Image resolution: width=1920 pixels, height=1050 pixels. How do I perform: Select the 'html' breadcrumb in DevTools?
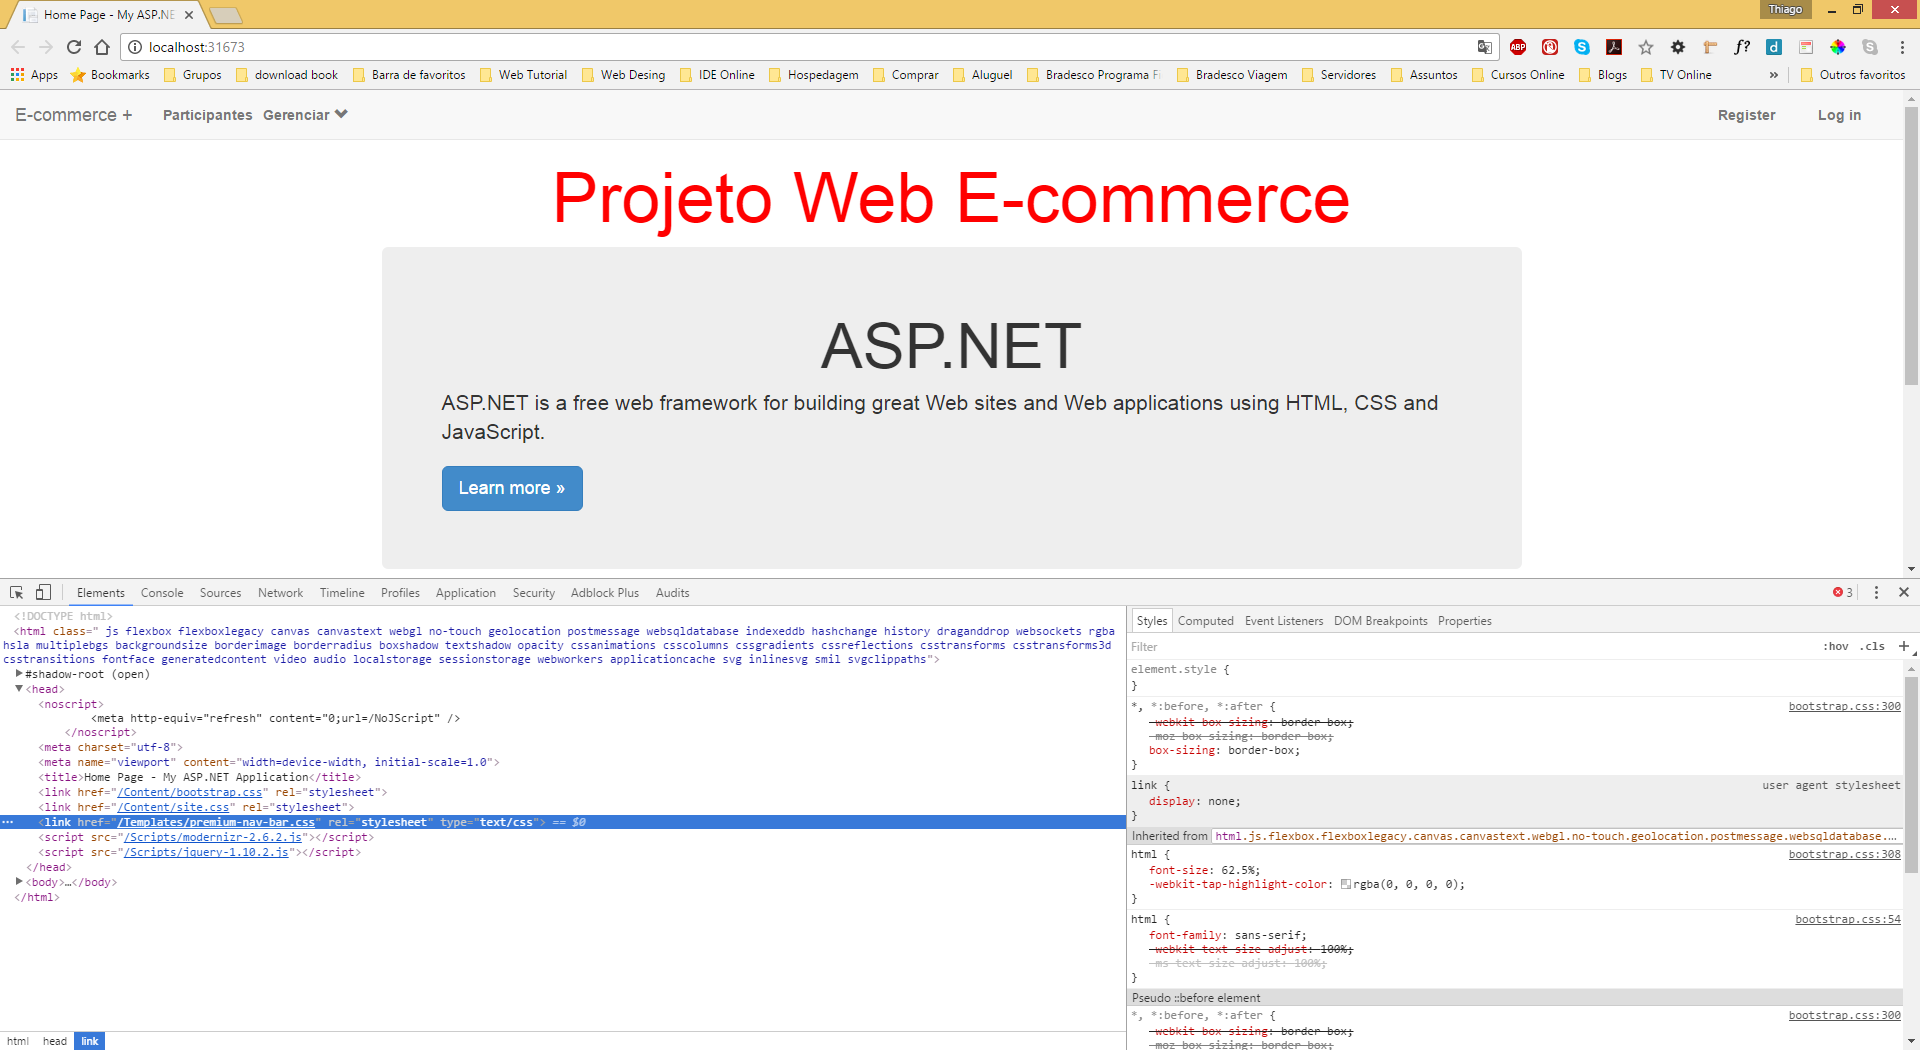coord(18,1041)
